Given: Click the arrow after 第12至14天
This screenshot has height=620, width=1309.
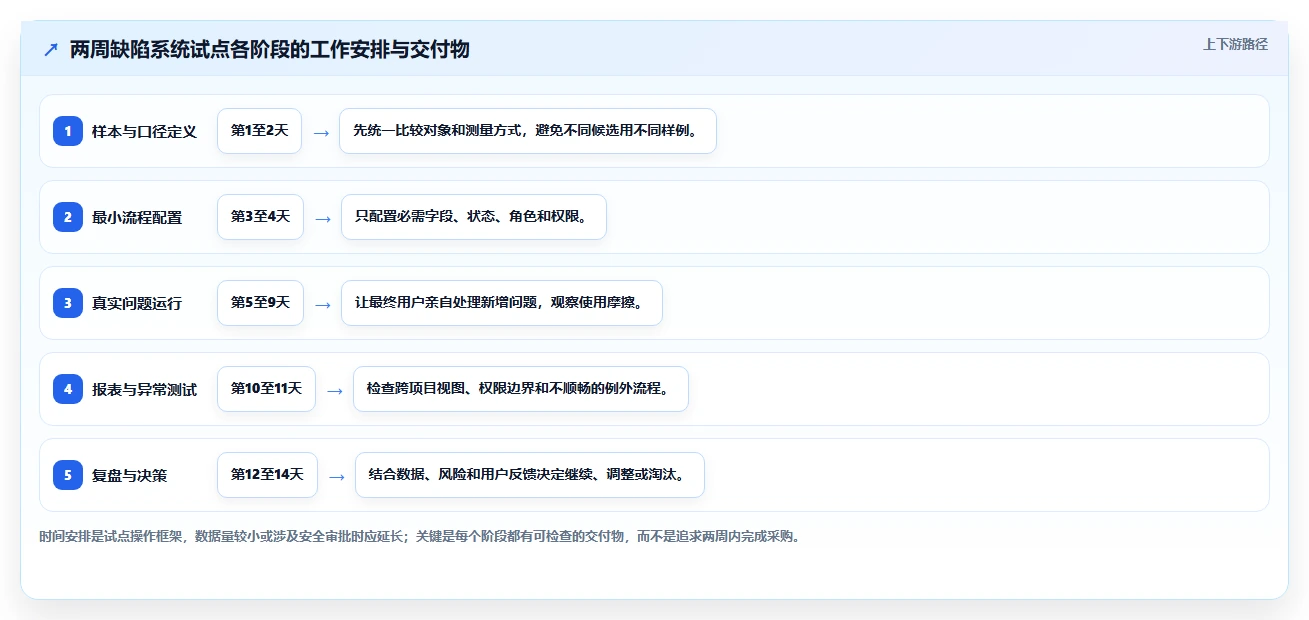Looking at the screenshot, I should (336, 476).
